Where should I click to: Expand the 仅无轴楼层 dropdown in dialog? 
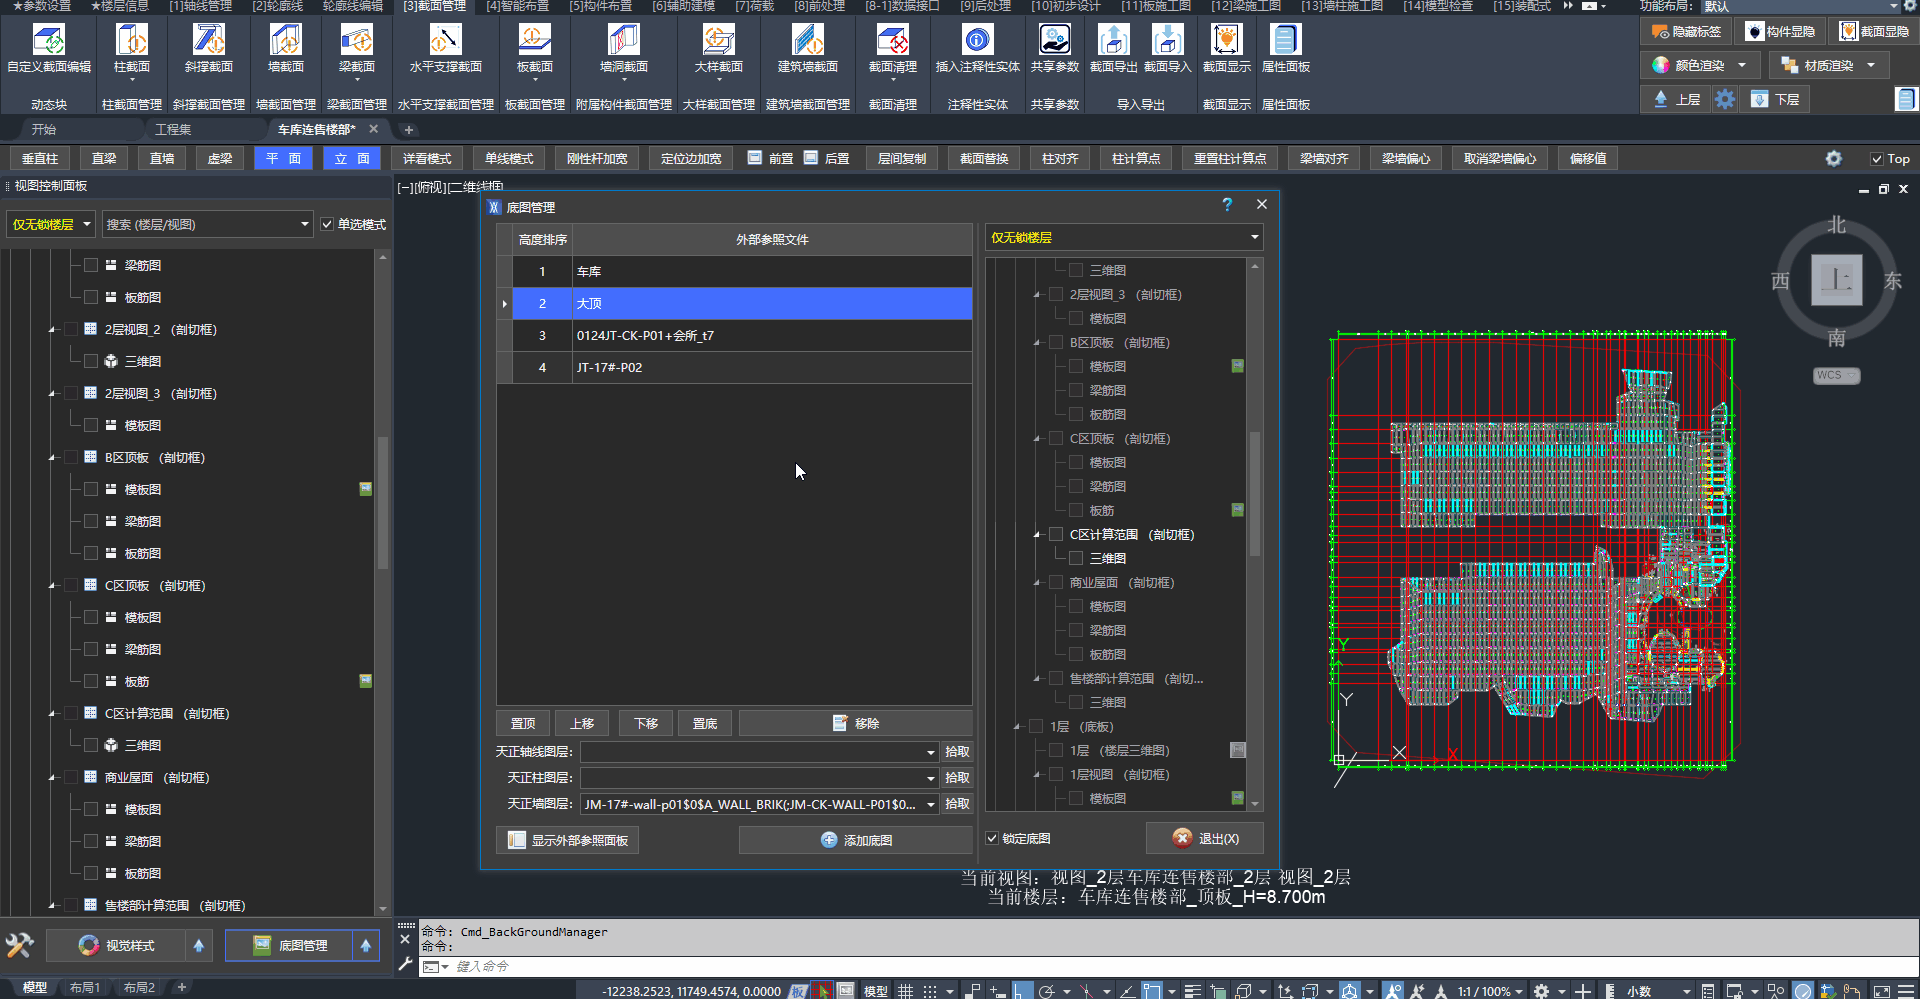click(x=1254, y=238)
